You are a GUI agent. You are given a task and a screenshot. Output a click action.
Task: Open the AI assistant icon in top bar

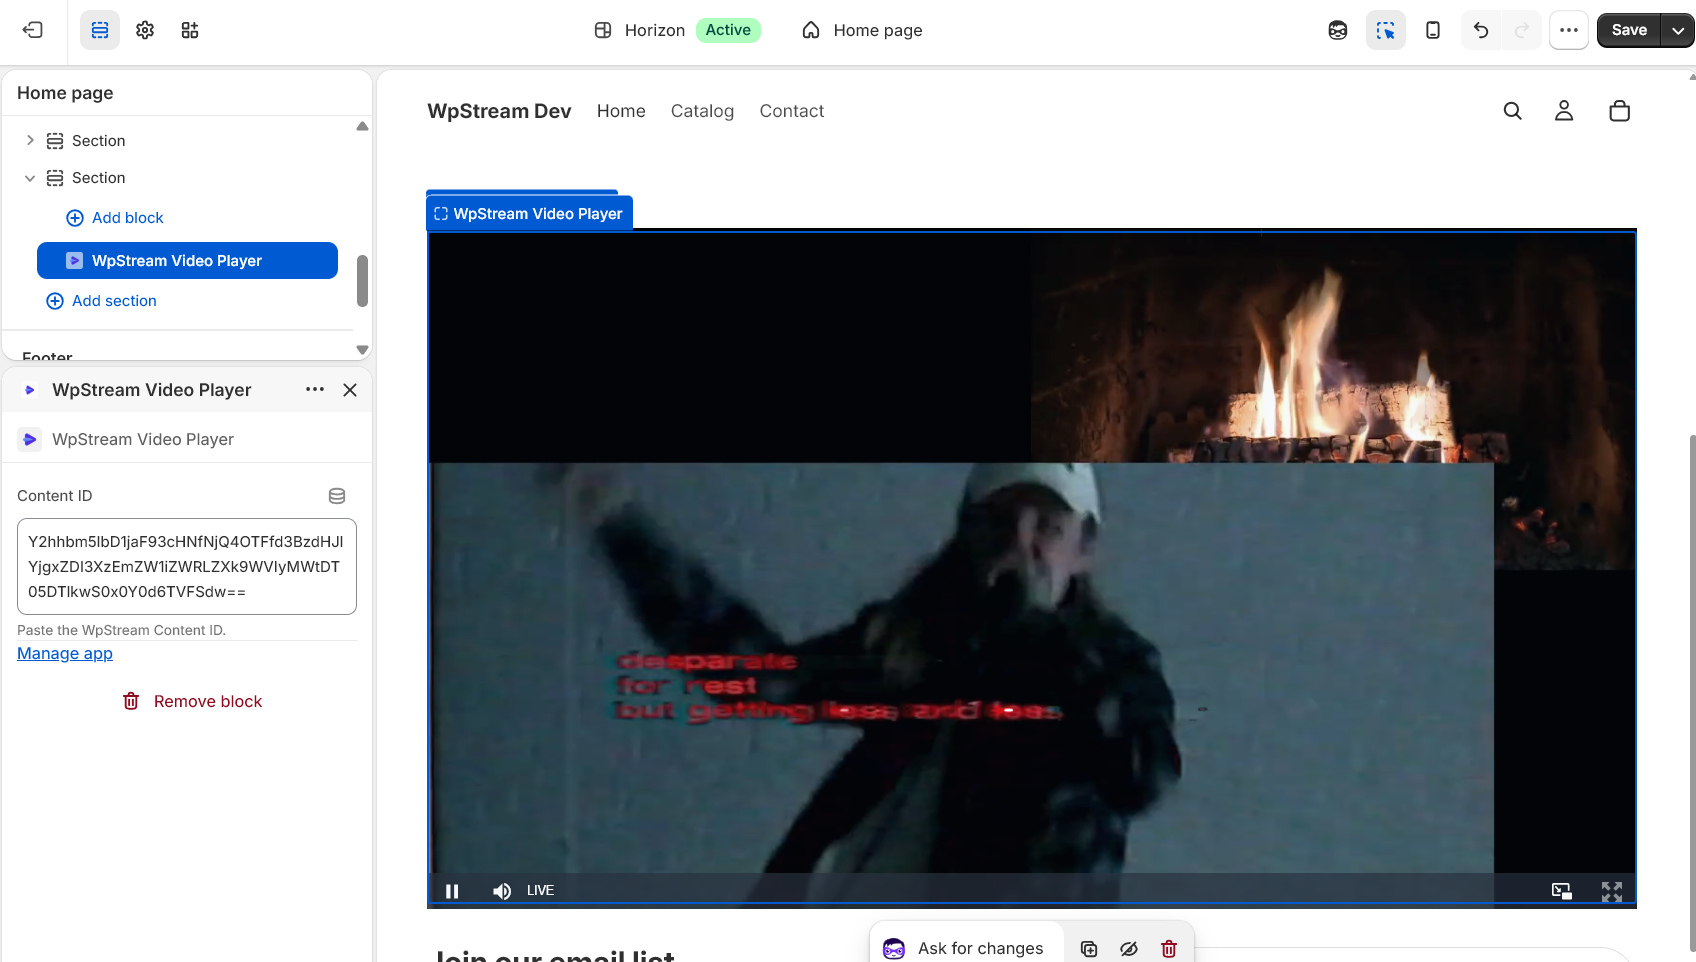[1338, 30]
